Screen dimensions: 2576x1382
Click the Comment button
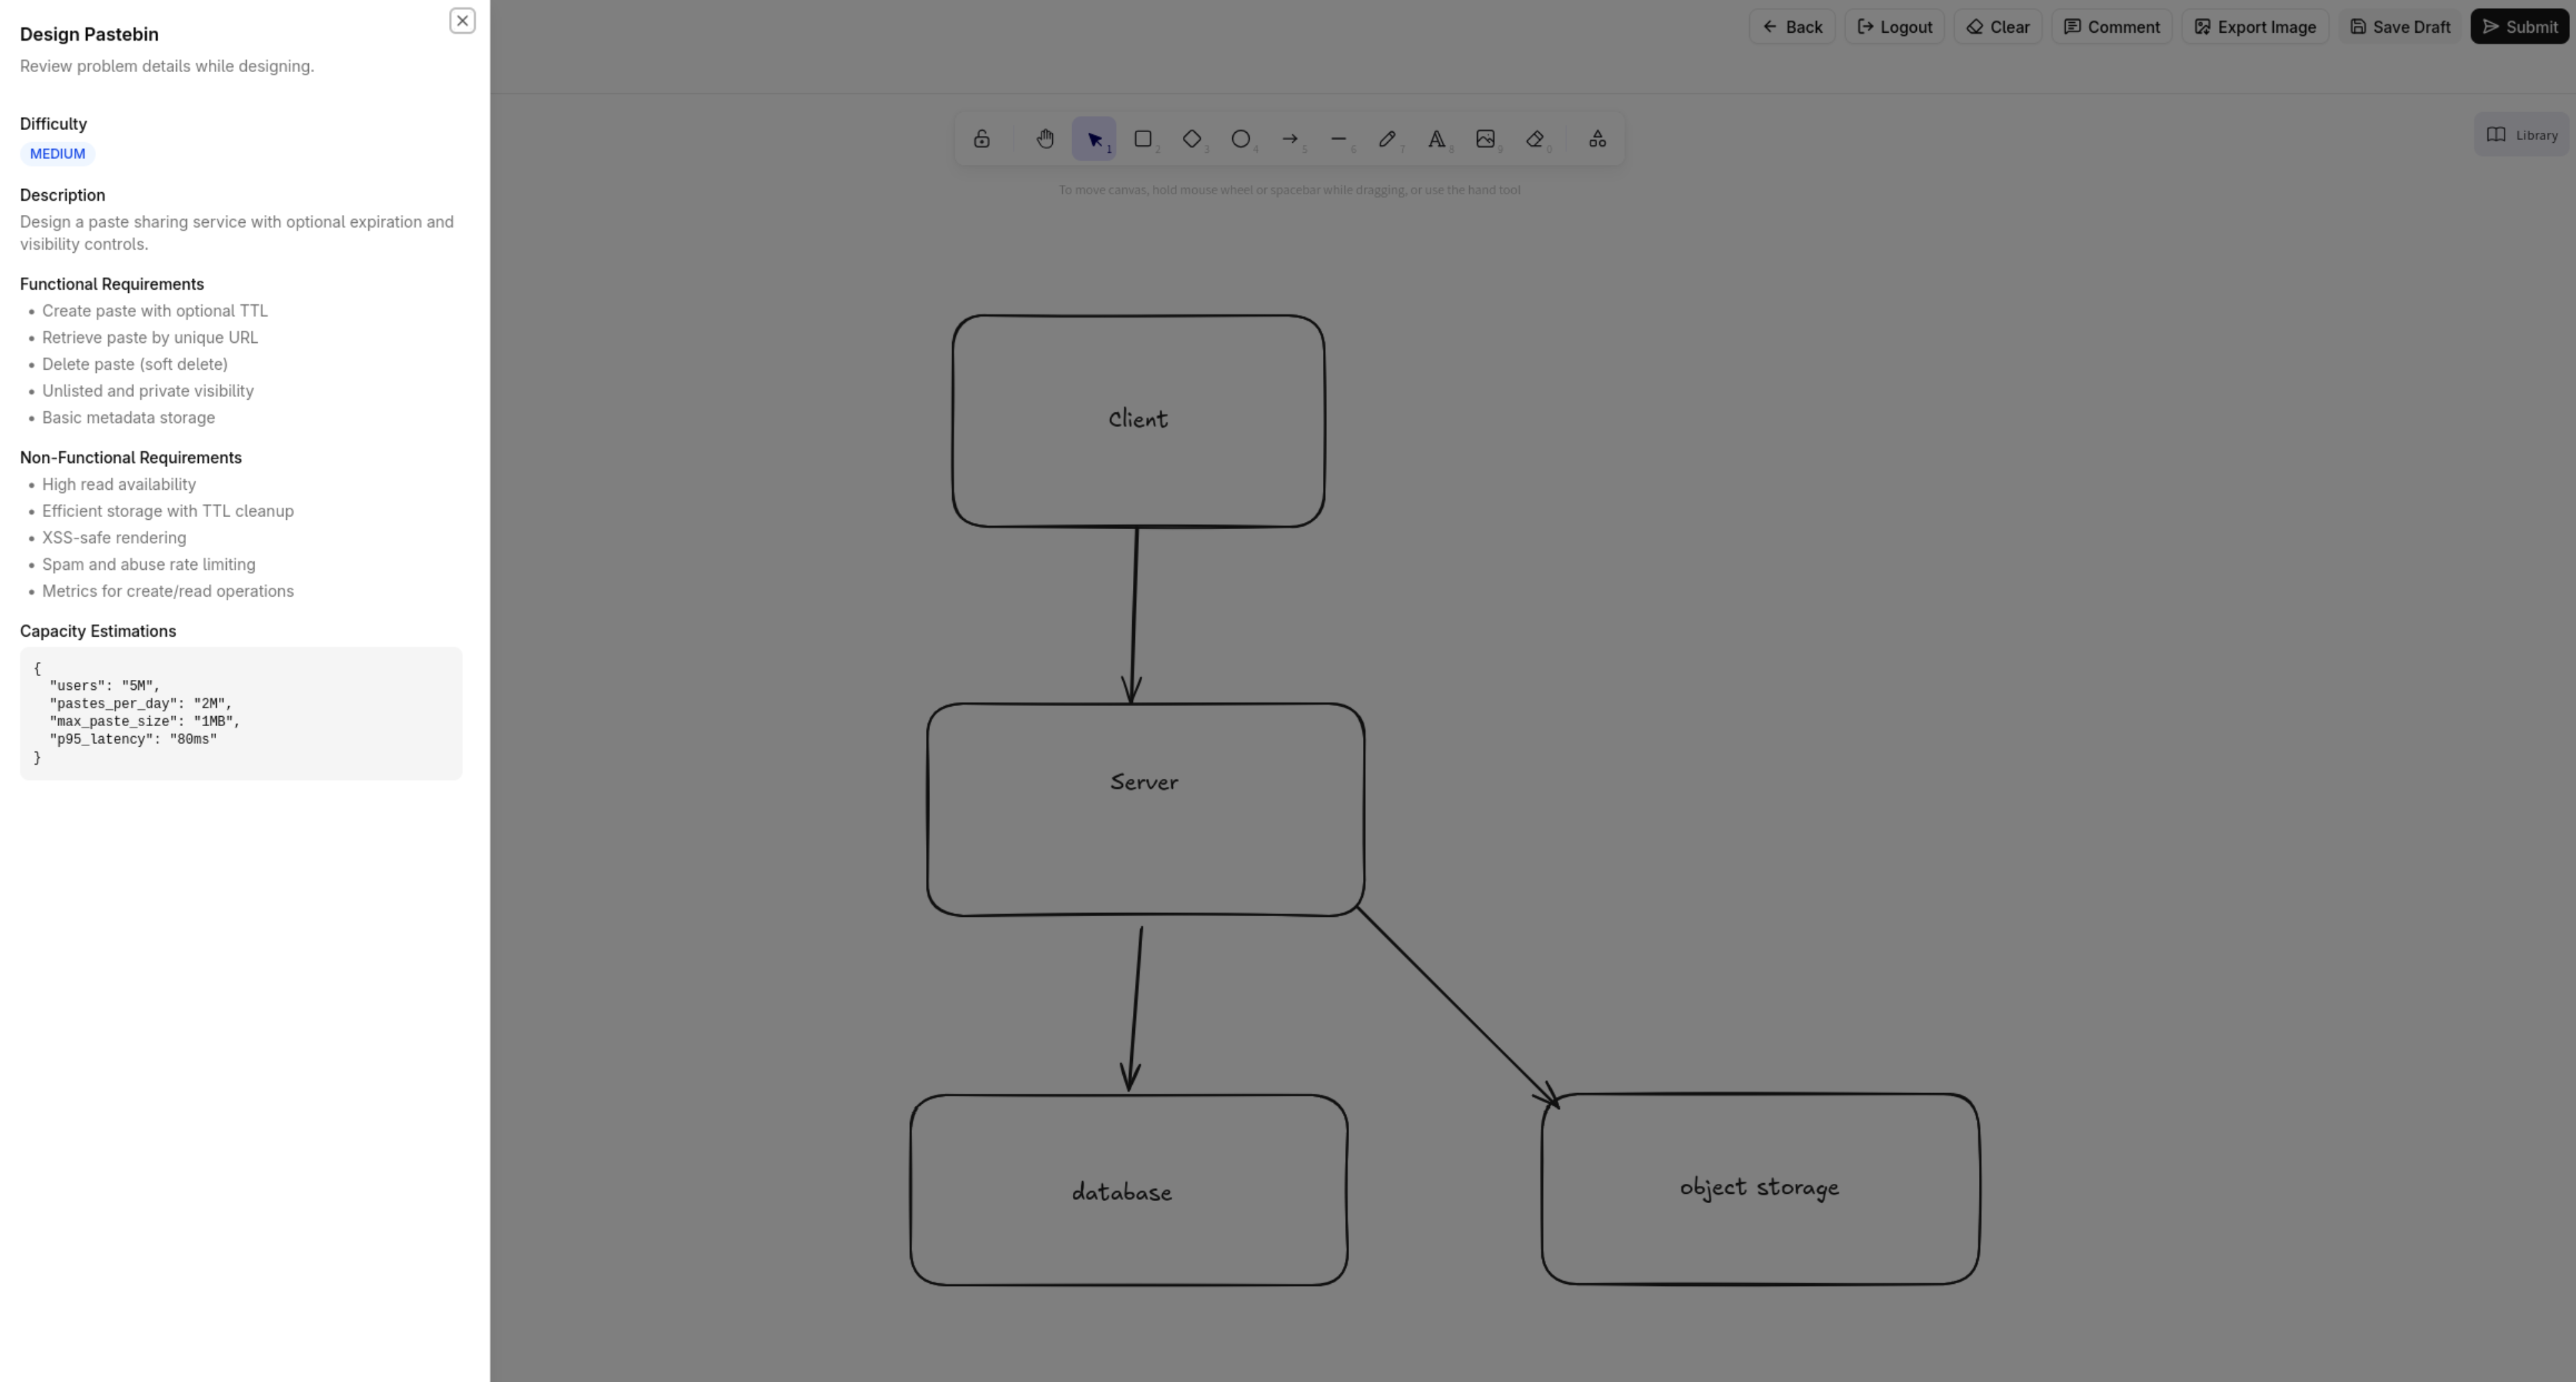click(x=2111, y=26)
